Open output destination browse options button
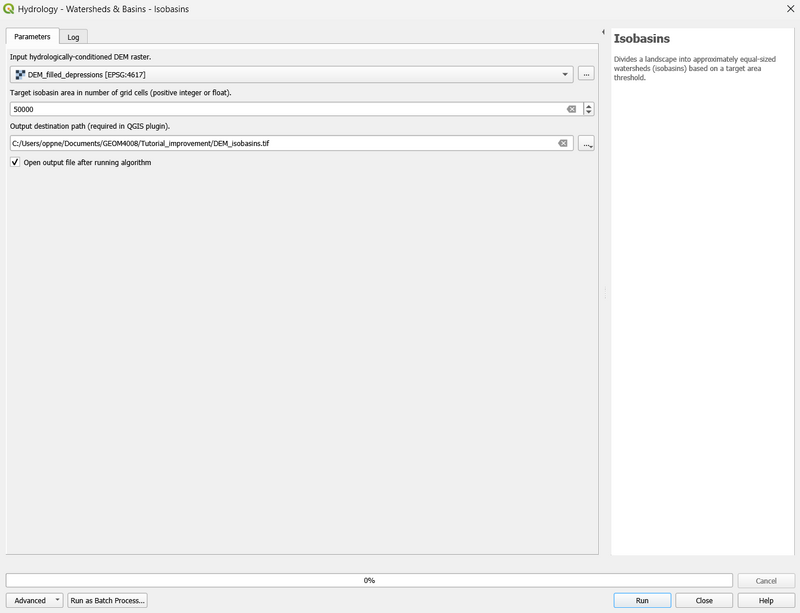This screenshot has height=613, width=800. pyautogui.click(x=586, y=143)
